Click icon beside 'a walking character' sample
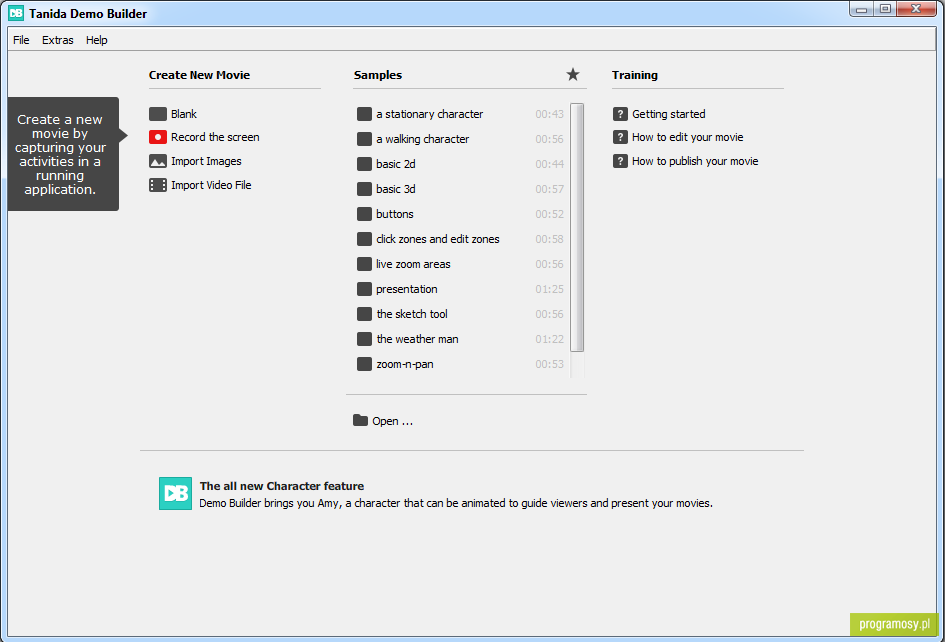945x642 pixels. [364, 139]
